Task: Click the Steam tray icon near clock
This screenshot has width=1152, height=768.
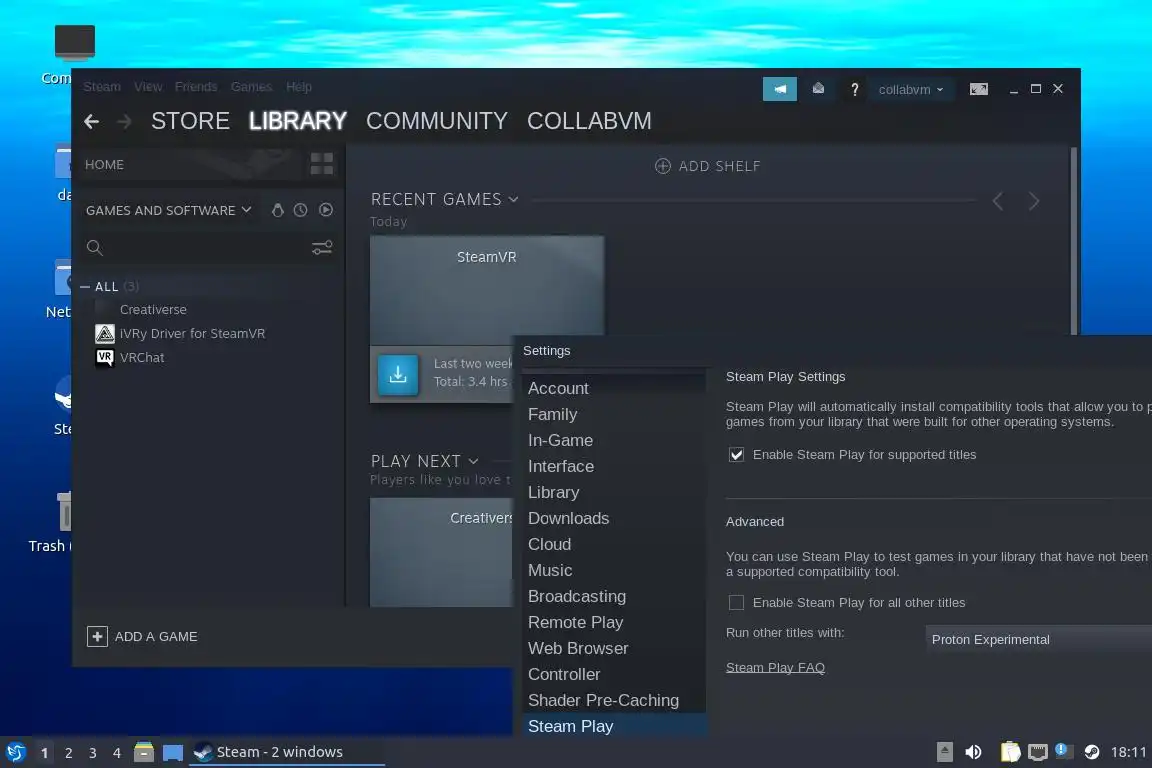Action: pos(1092,752)
